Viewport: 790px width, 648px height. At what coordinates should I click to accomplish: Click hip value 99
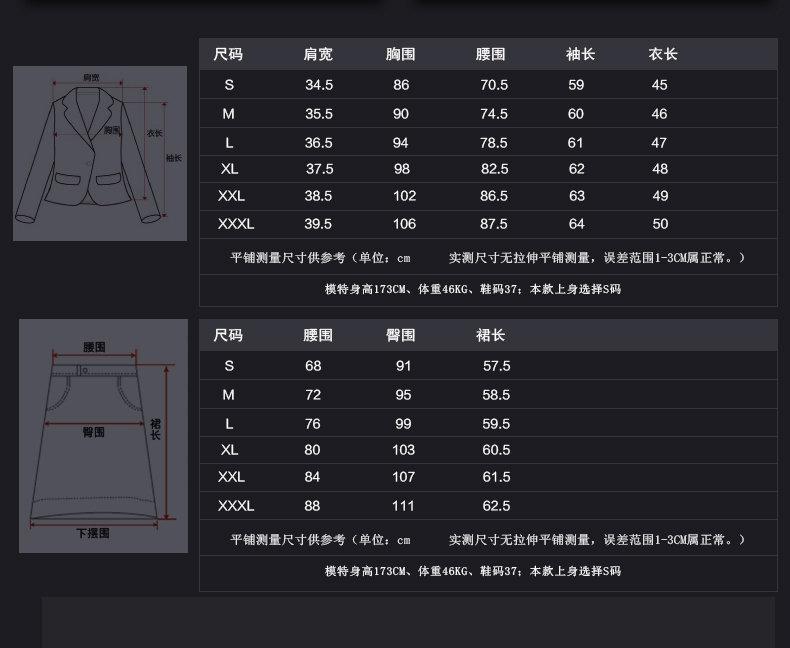[x=403, y=424]
